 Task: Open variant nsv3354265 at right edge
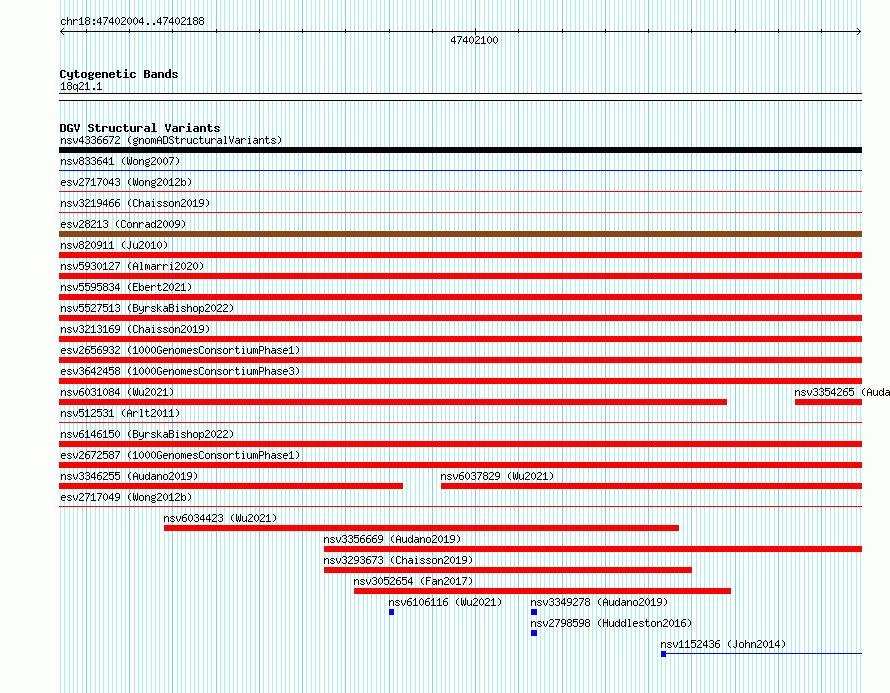pyautogui.click(x=842, y=392)
